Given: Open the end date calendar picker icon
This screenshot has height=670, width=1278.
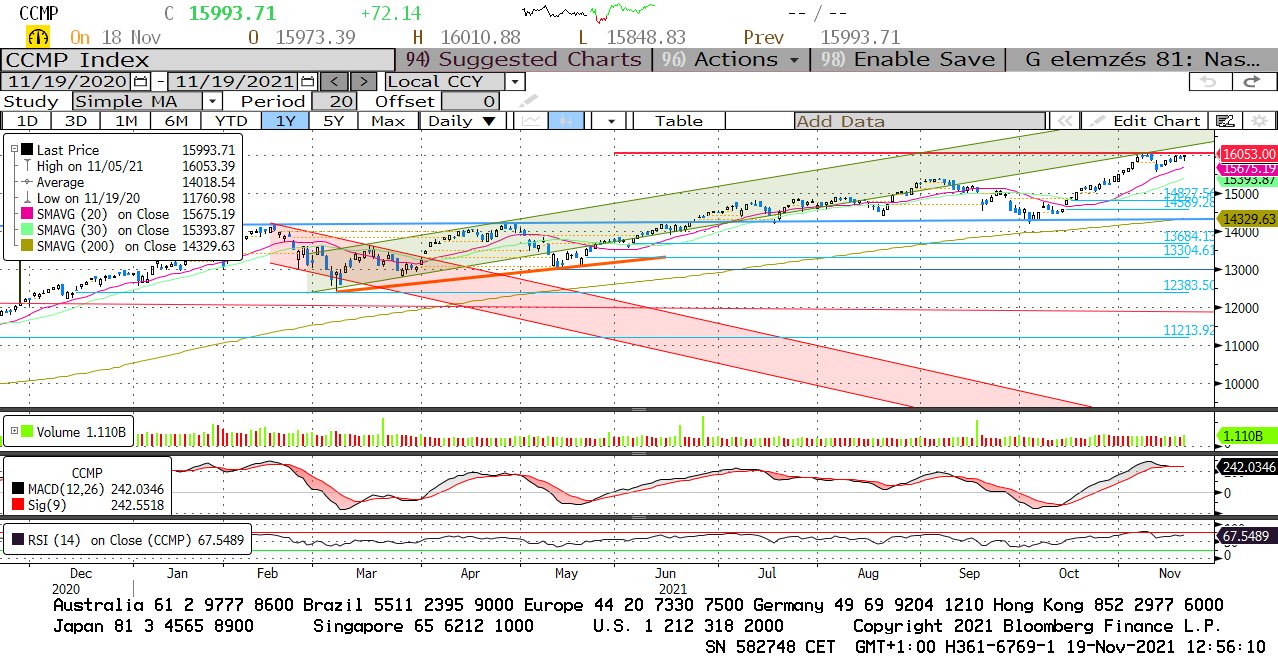Looking at the screenshot, I should click(x=308, y=81).
